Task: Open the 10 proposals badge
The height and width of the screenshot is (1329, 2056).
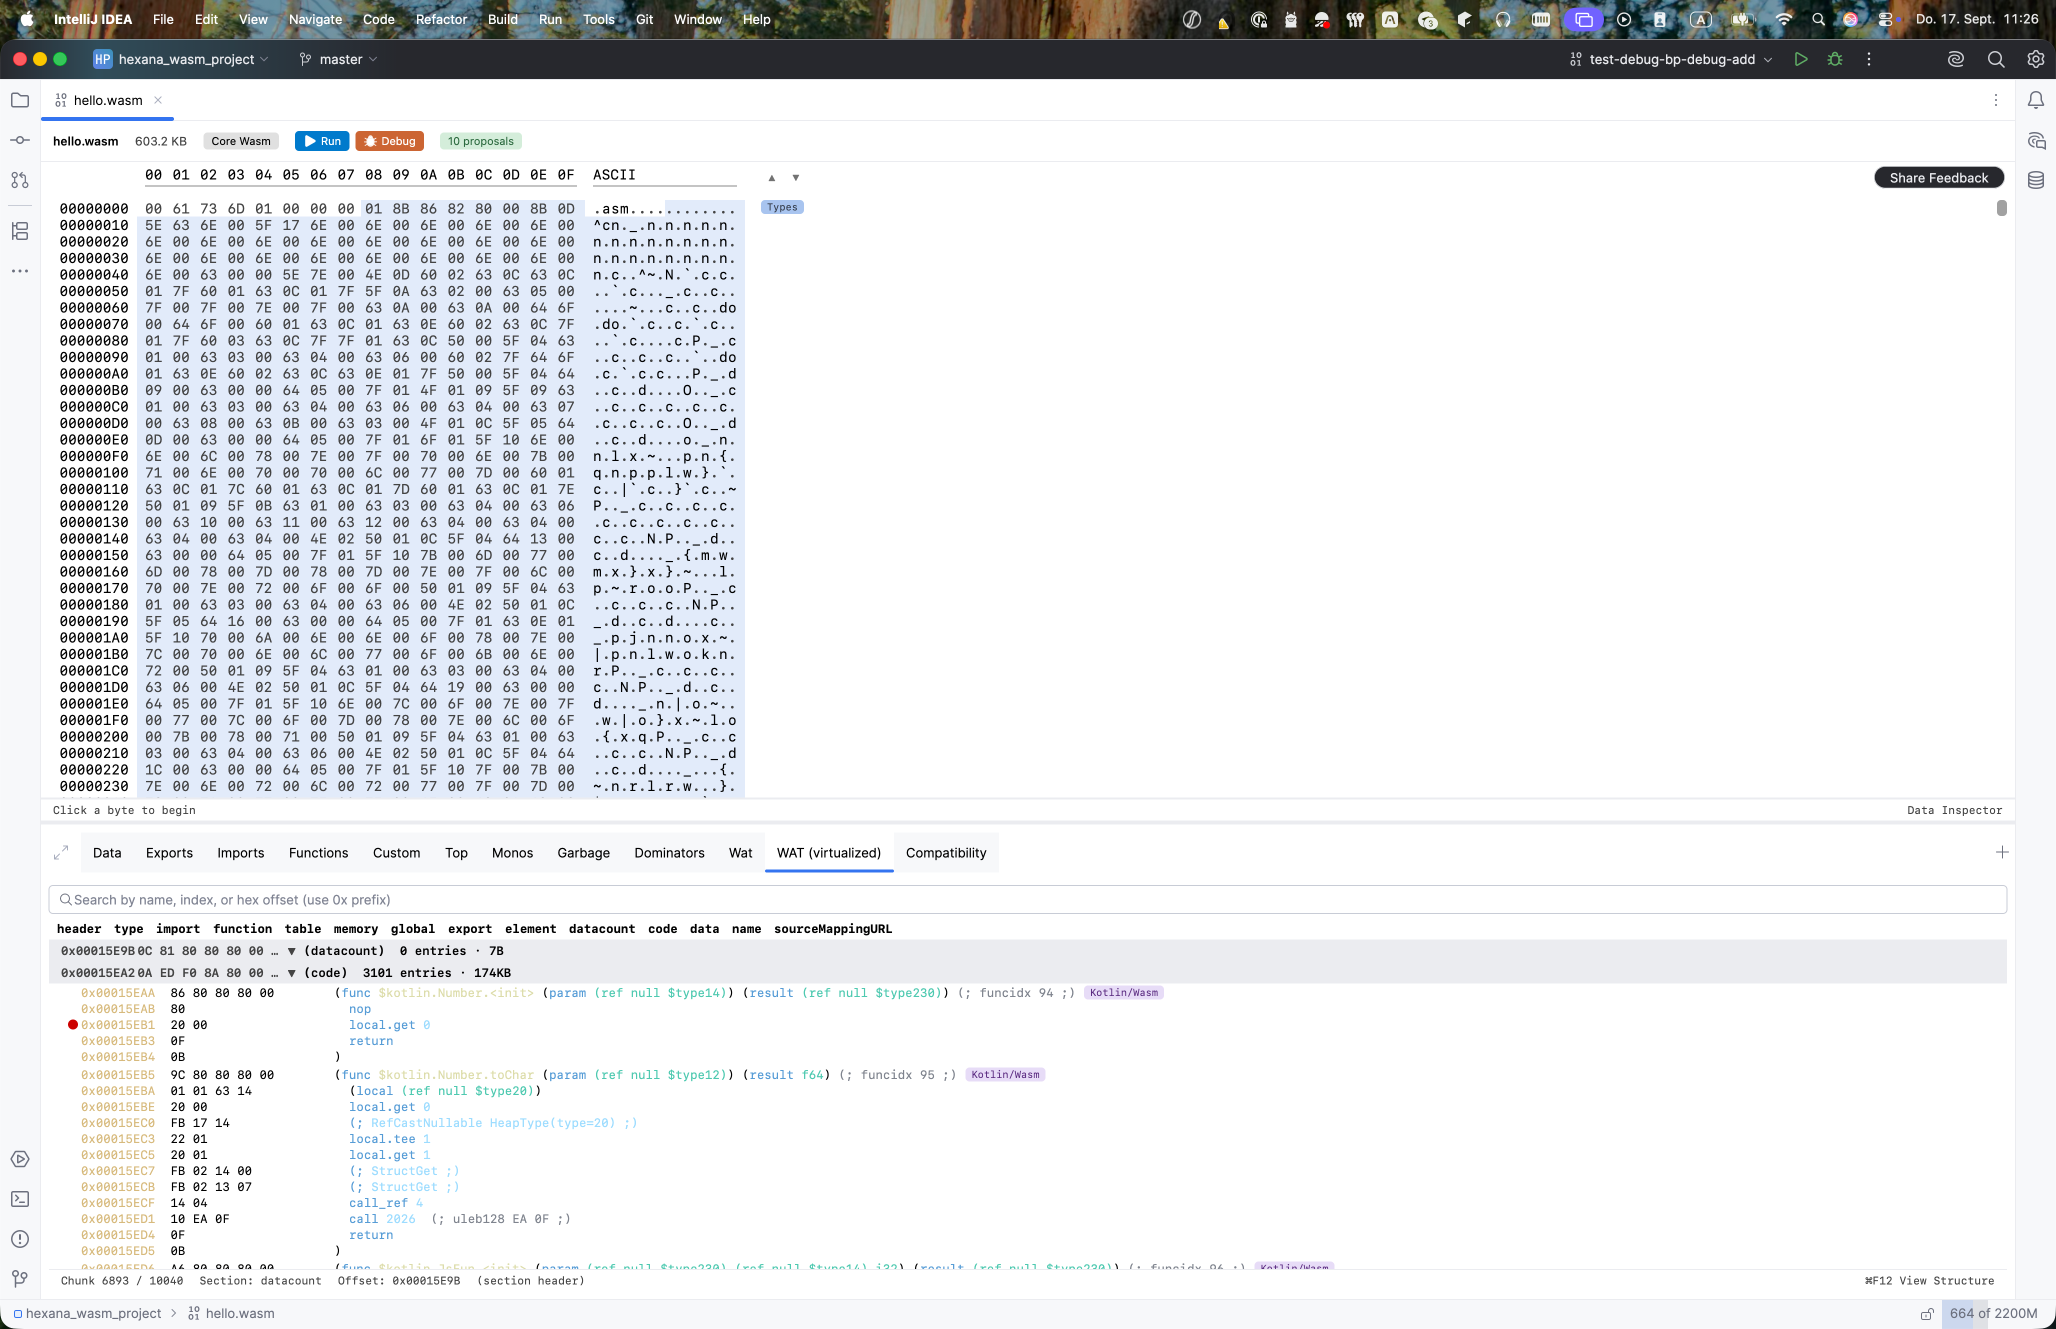Action: [481, 141]
